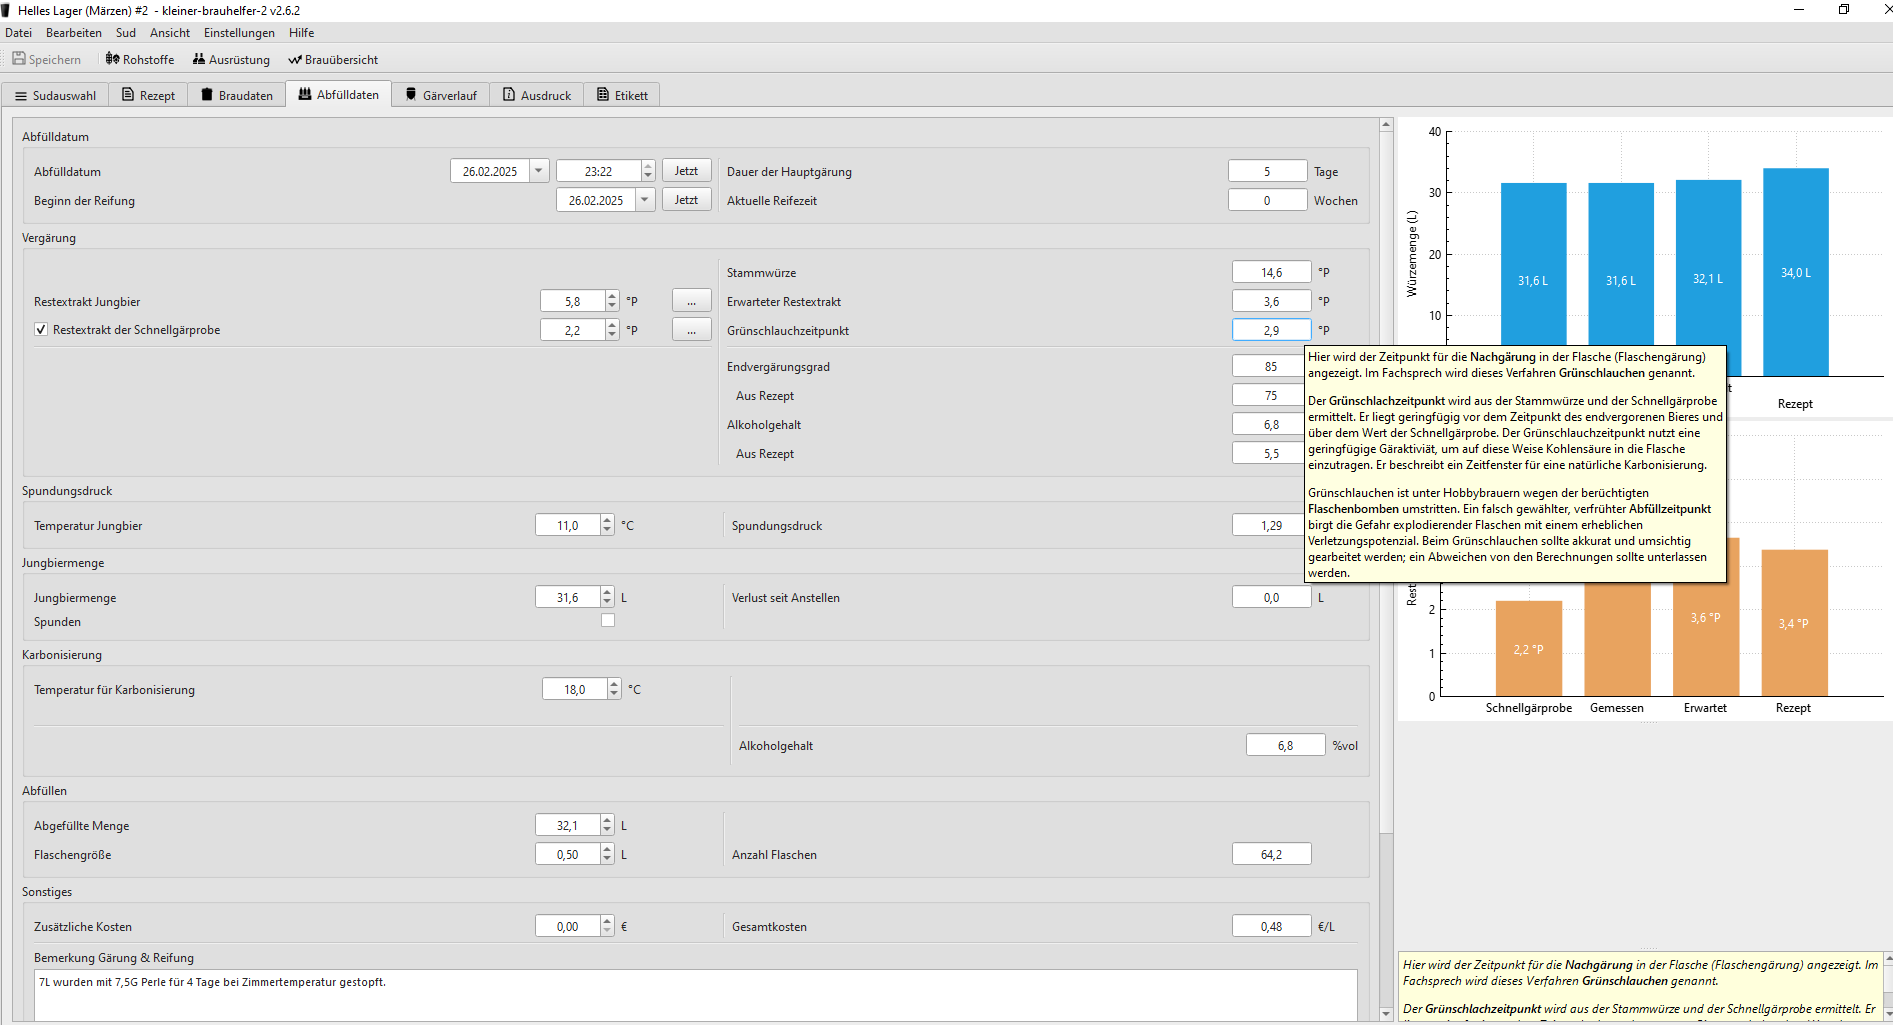Open the Sud menu
This screenshot has height=1025, width=1893.
(125, 33)
